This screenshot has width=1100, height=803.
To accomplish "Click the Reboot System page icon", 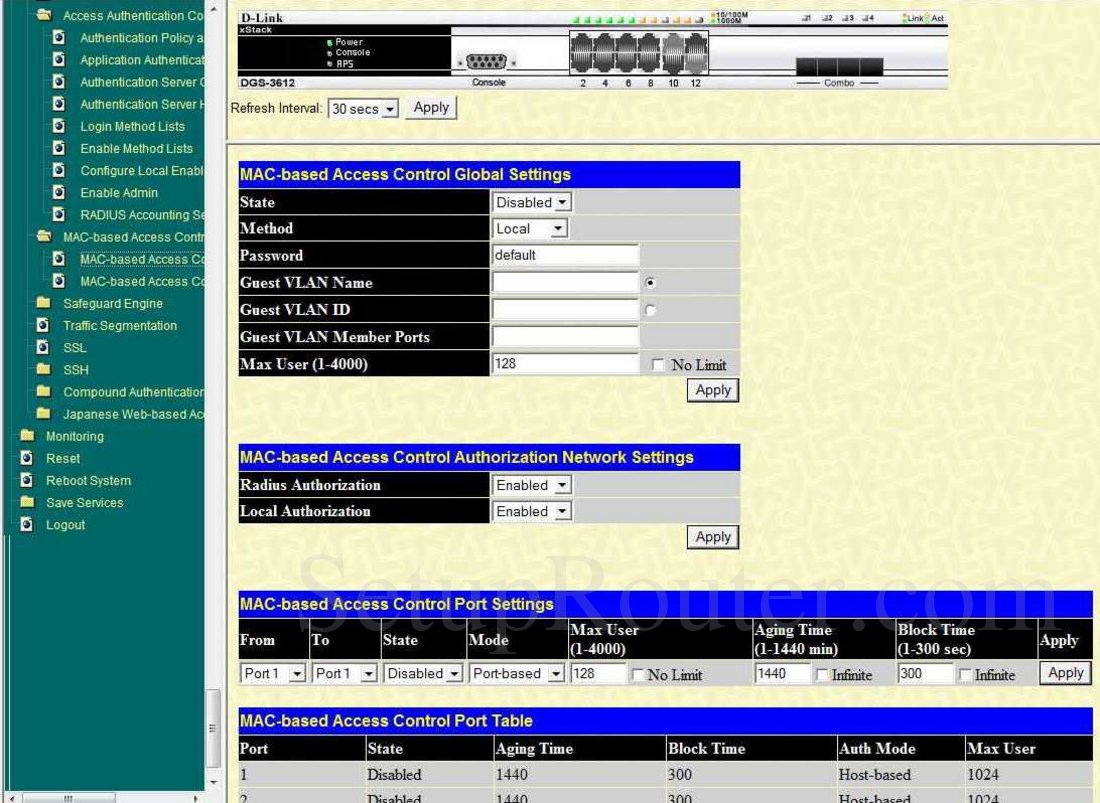I will click(27, 480).
